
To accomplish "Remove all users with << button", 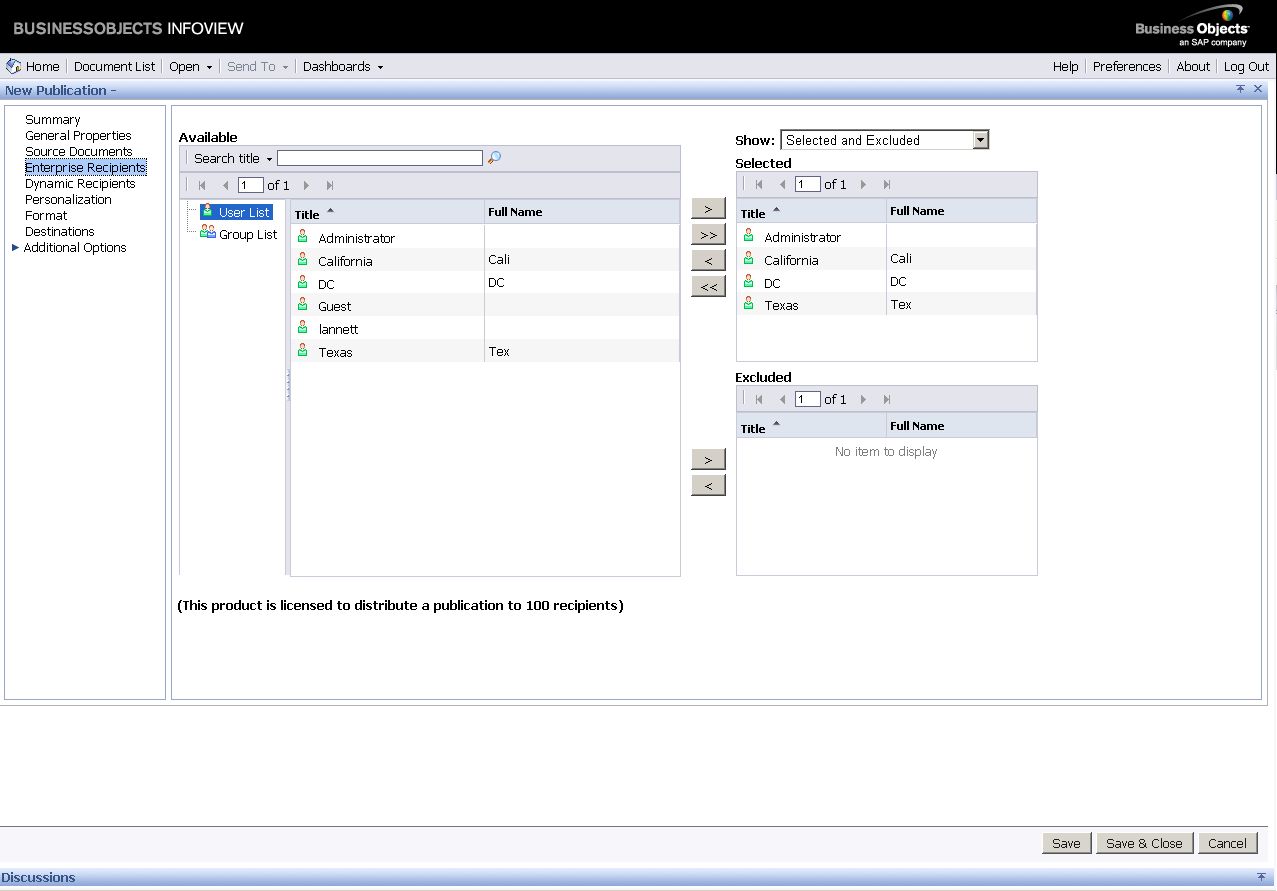I will pos(708,286).
